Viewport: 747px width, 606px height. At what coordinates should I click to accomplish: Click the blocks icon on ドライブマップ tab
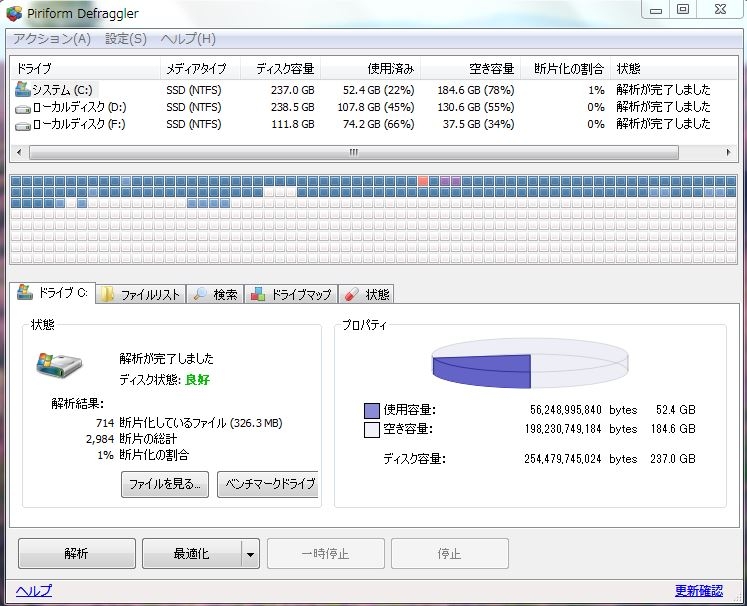pos(258,294)
